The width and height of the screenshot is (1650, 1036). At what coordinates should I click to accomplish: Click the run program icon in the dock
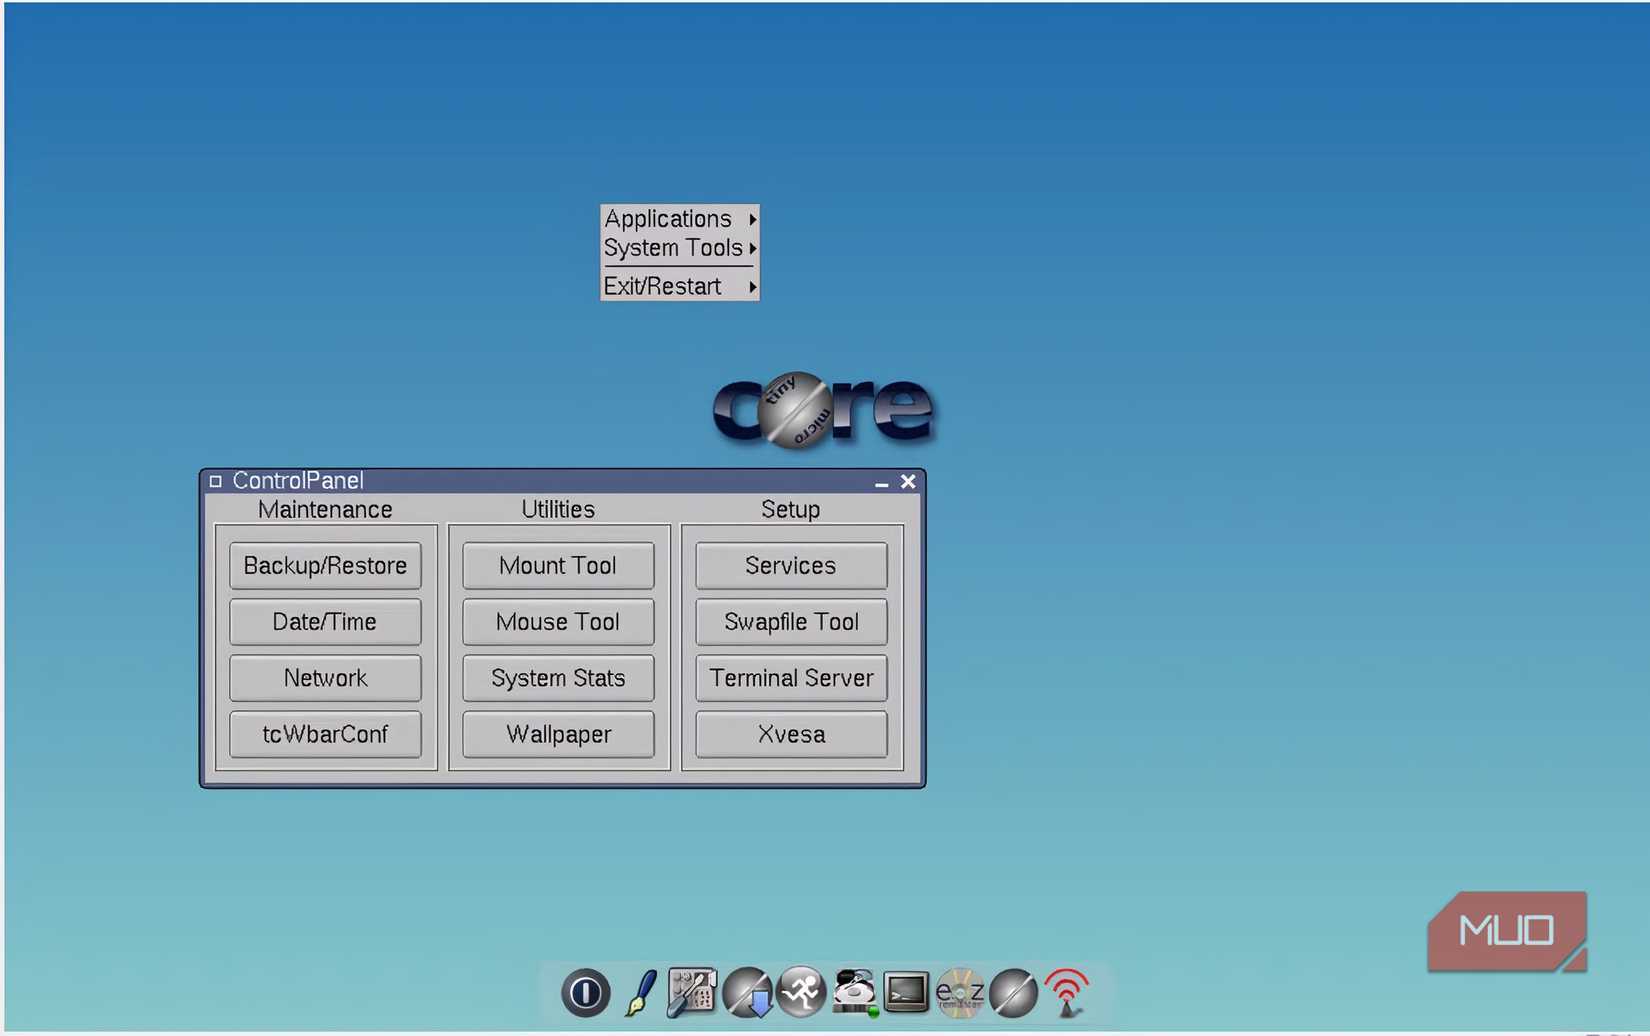[x=801, y=992]
